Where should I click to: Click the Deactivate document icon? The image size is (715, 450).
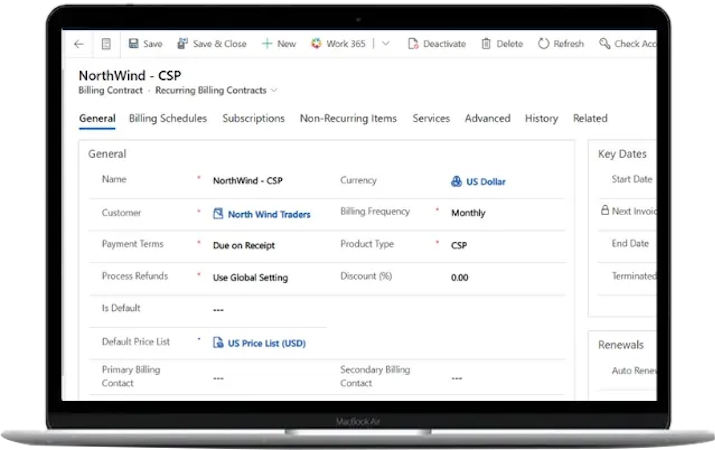[x=413, y=44]
